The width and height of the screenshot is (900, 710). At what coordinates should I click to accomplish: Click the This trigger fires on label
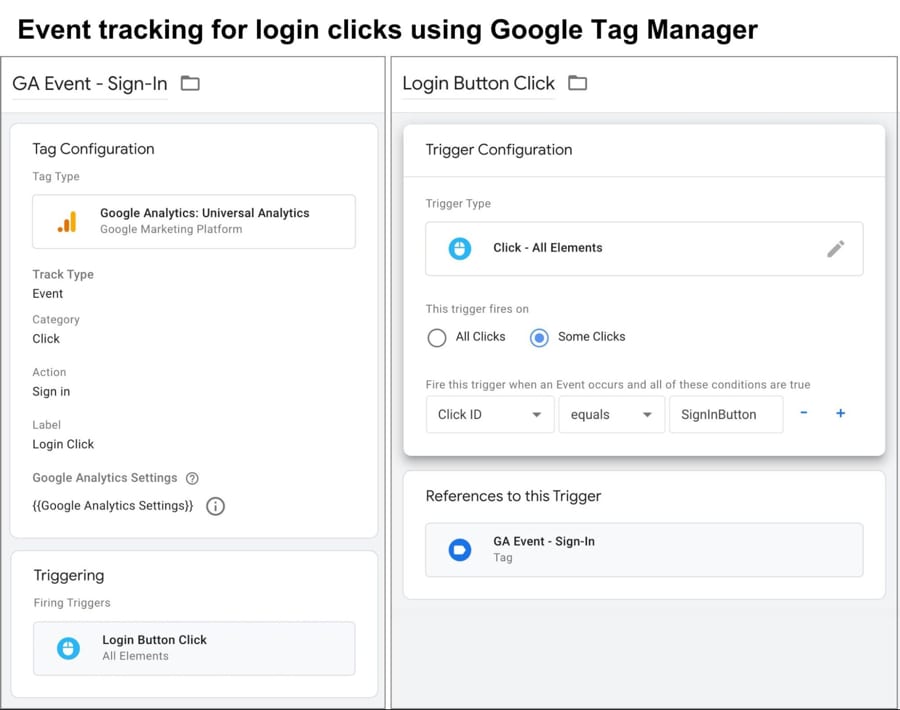click(x=477, y=309)
